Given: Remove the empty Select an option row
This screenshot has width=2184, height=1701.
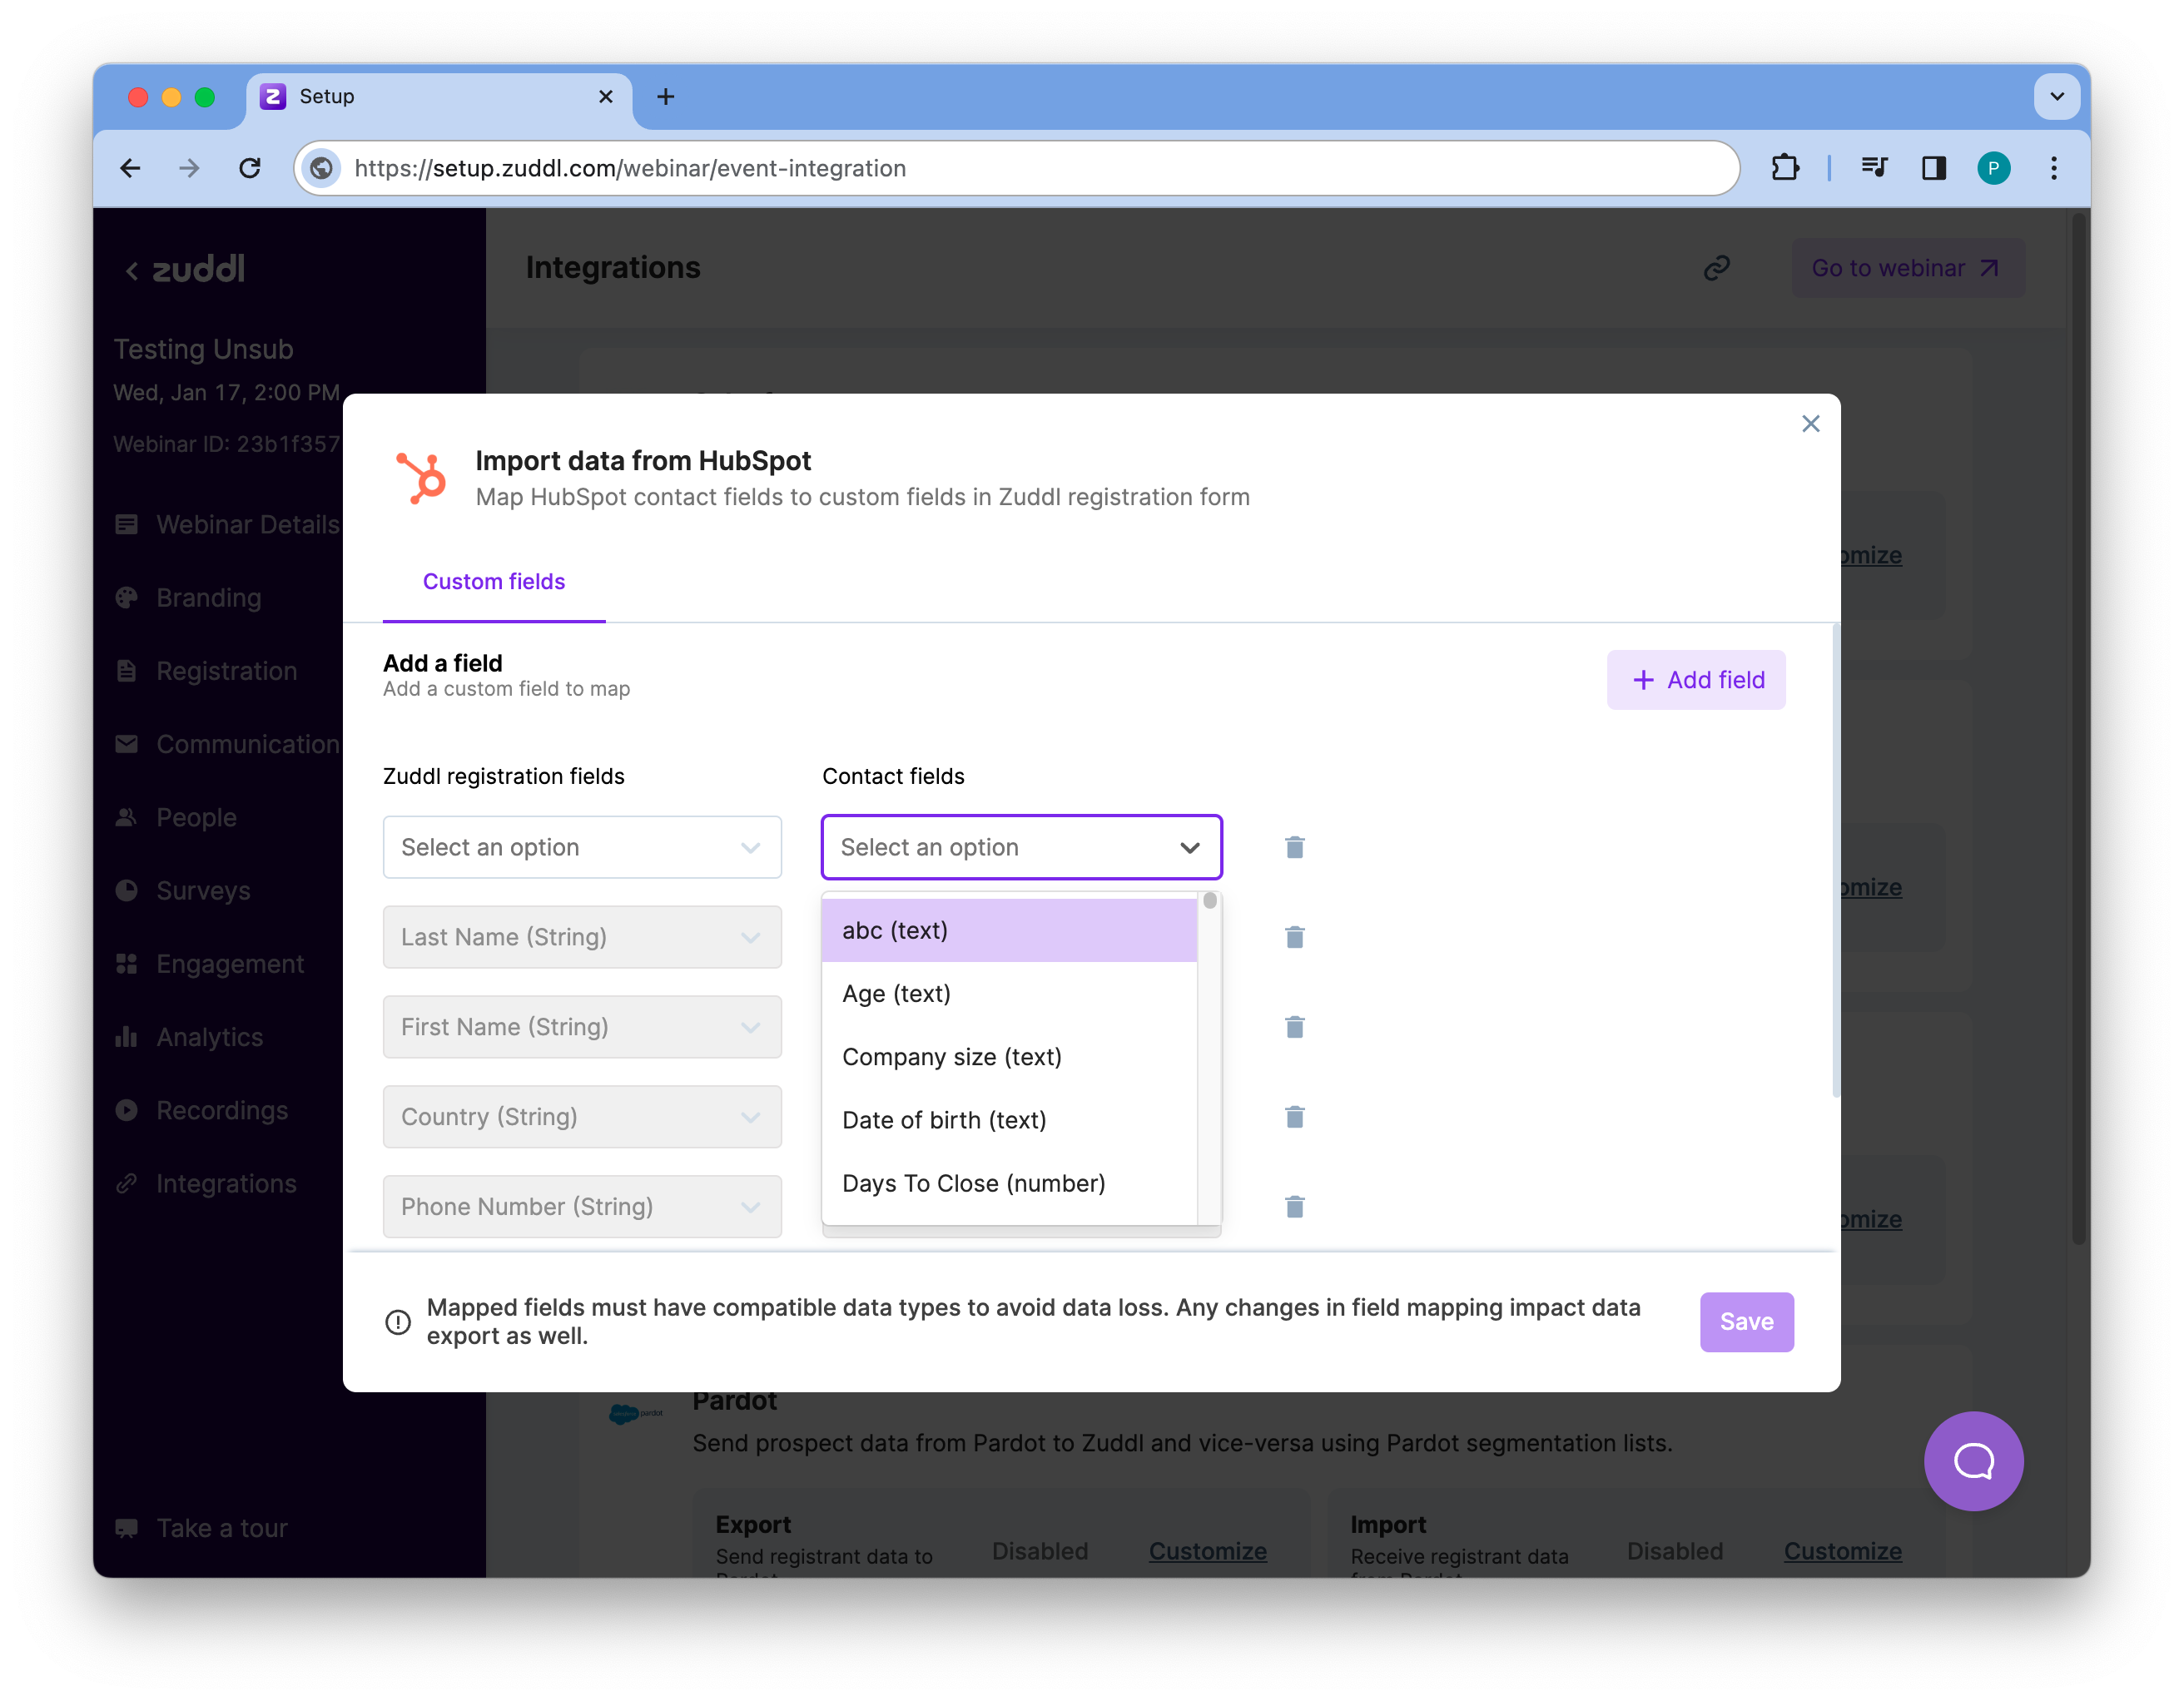Looking at the screenshot, I should (x=1294, y=847).
